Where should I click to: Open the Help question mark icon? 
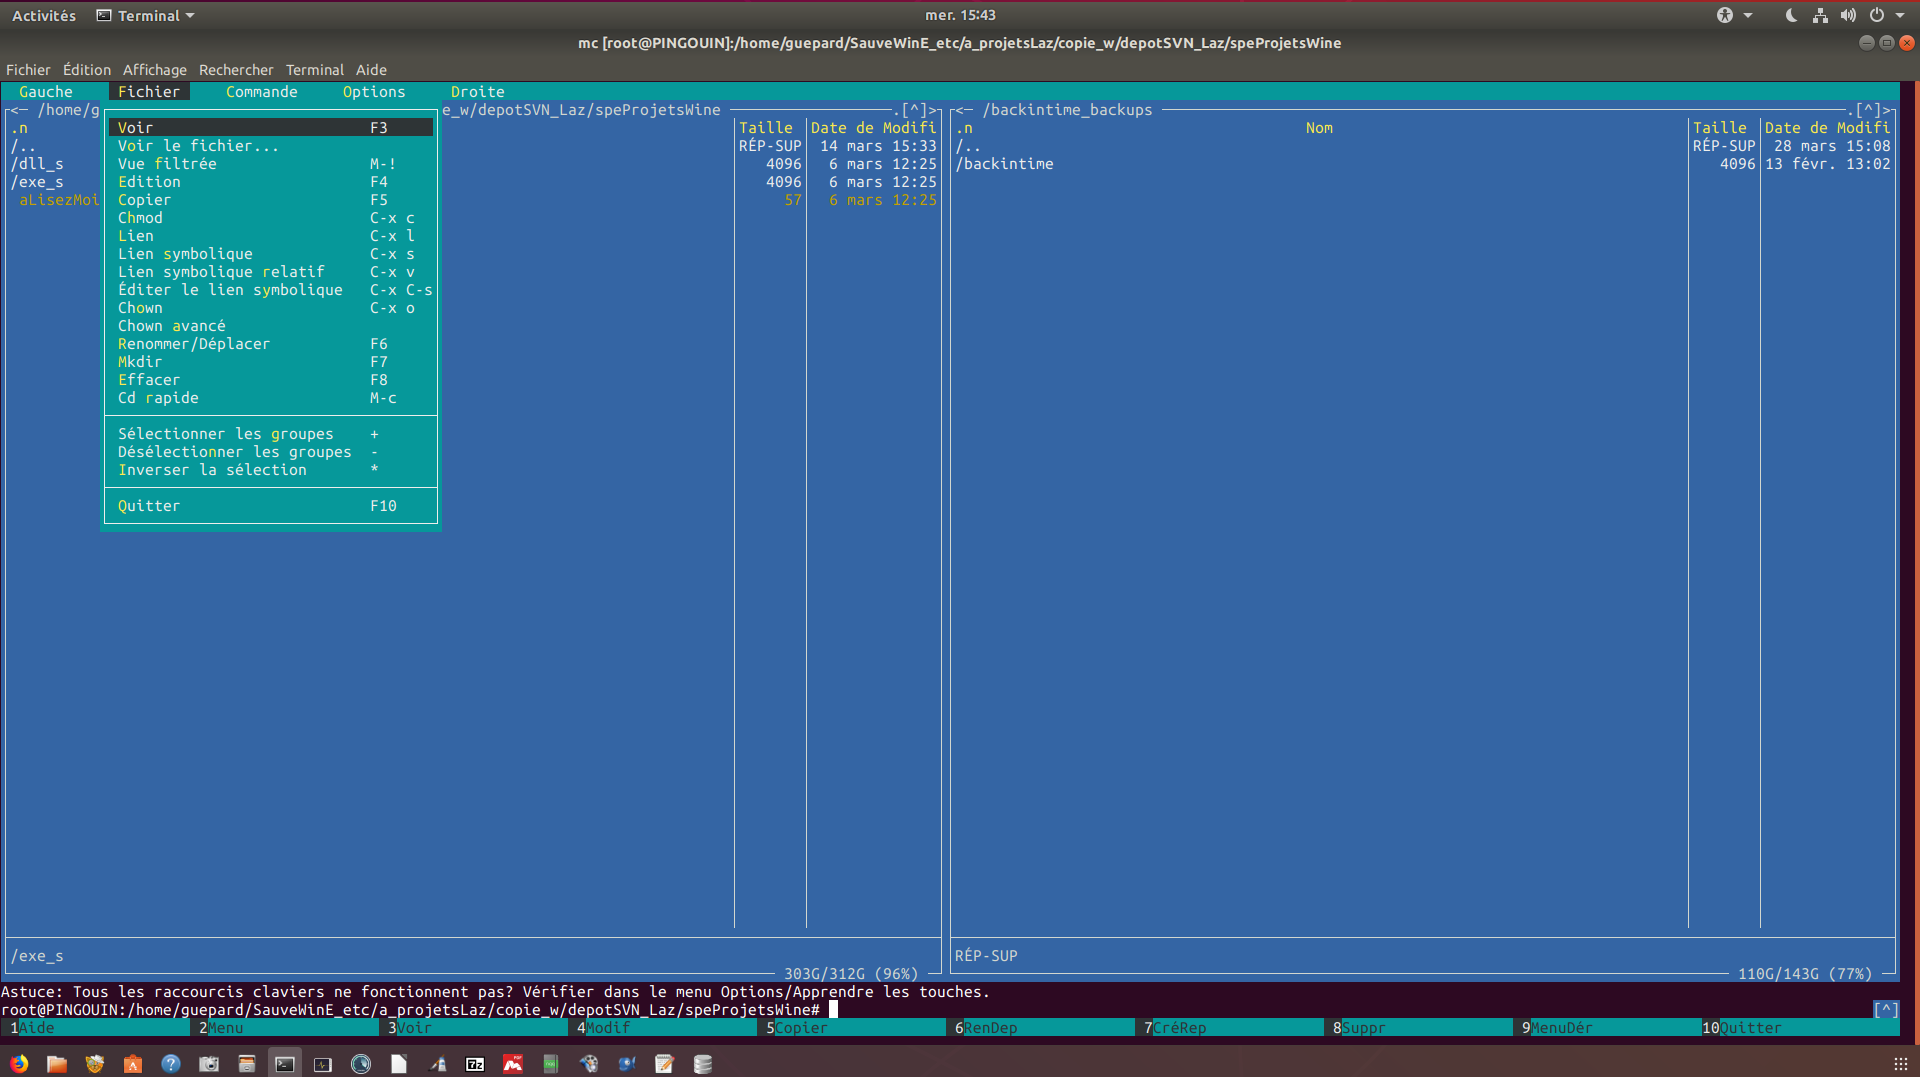coord(171,1064)
